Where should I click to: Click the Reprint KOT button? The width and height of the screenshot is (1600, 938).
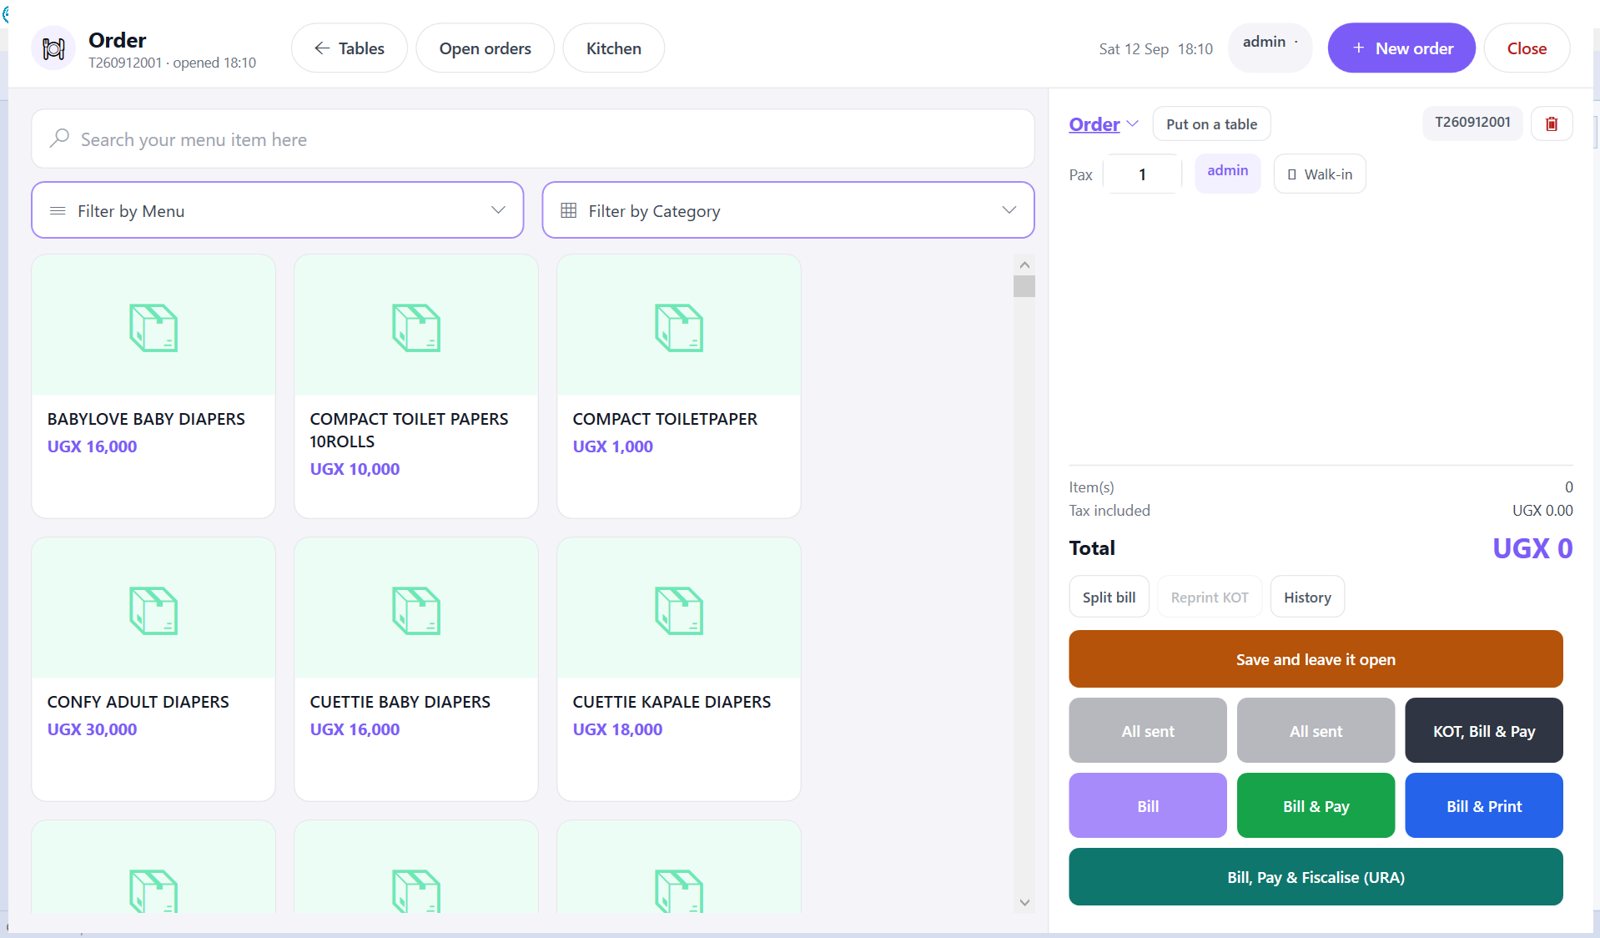click(x=1210, y=597)
